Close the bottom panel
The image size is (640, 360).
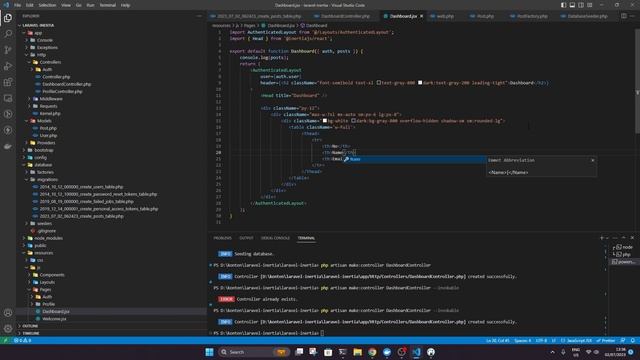(632, 238)
